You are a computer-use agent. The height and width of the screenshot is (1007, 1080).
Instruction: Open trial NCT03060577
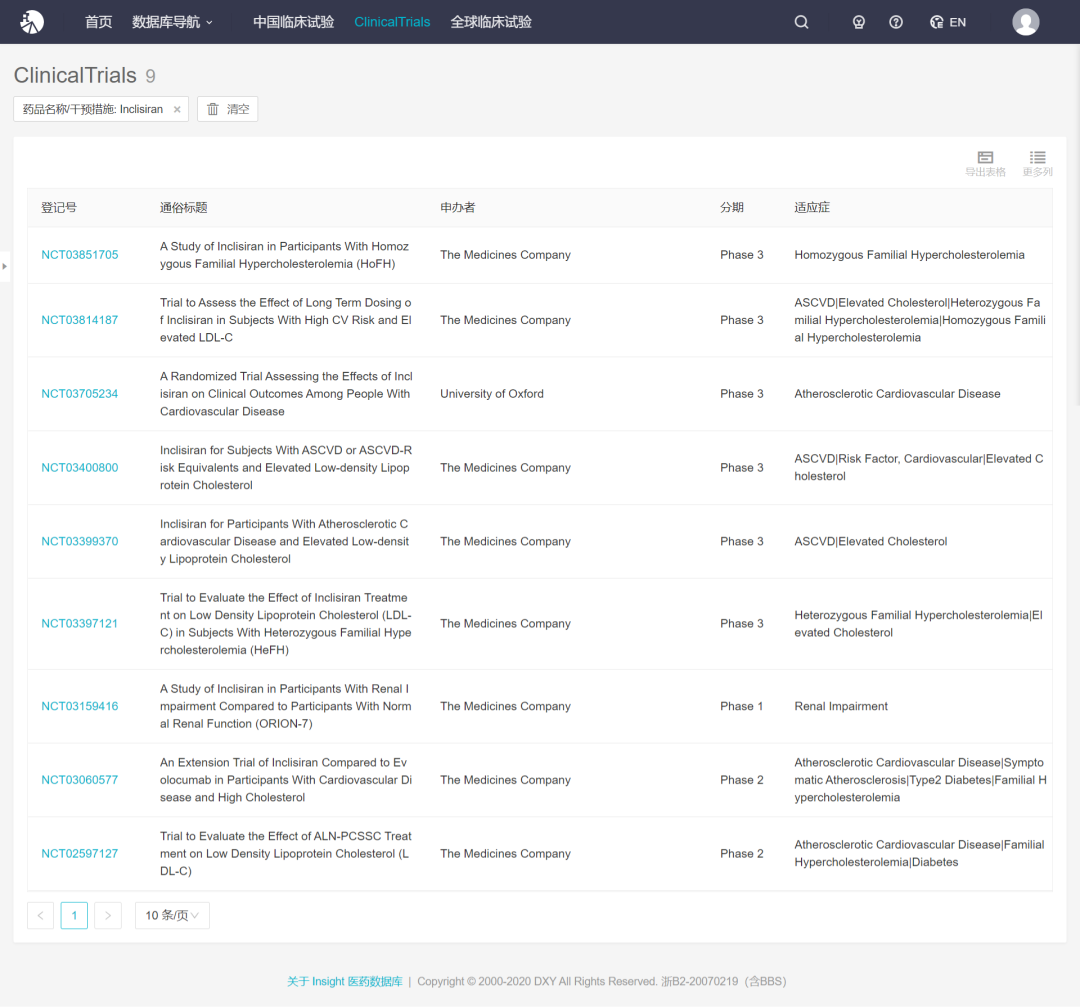coord(80,780)
